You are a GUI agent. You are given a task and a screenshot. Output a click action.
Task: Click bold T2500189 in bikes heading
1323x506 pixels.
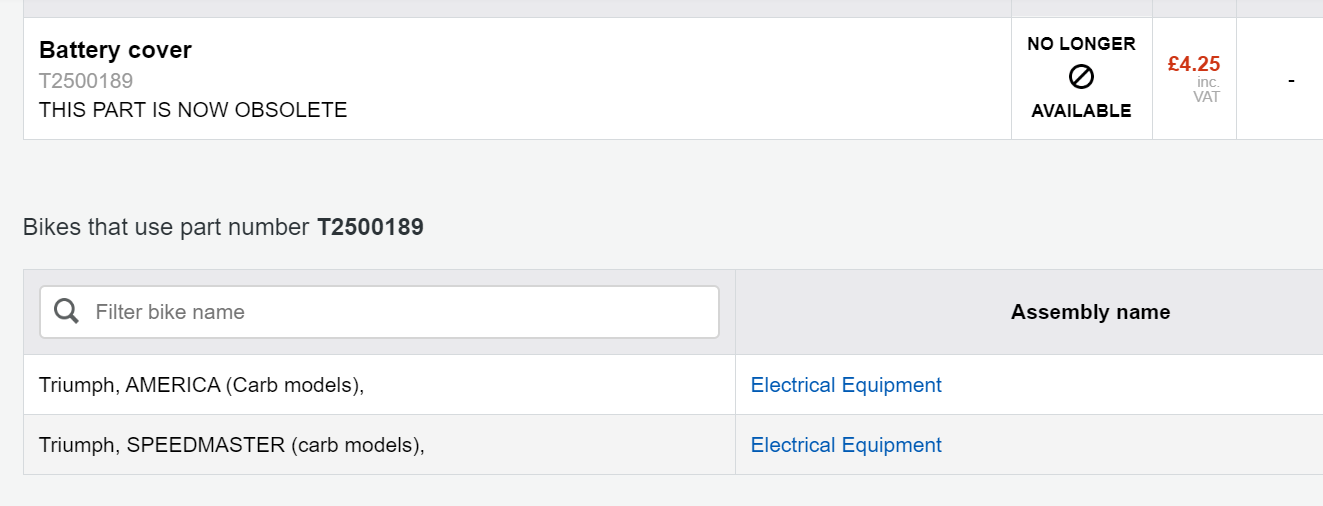pos(370,228)
